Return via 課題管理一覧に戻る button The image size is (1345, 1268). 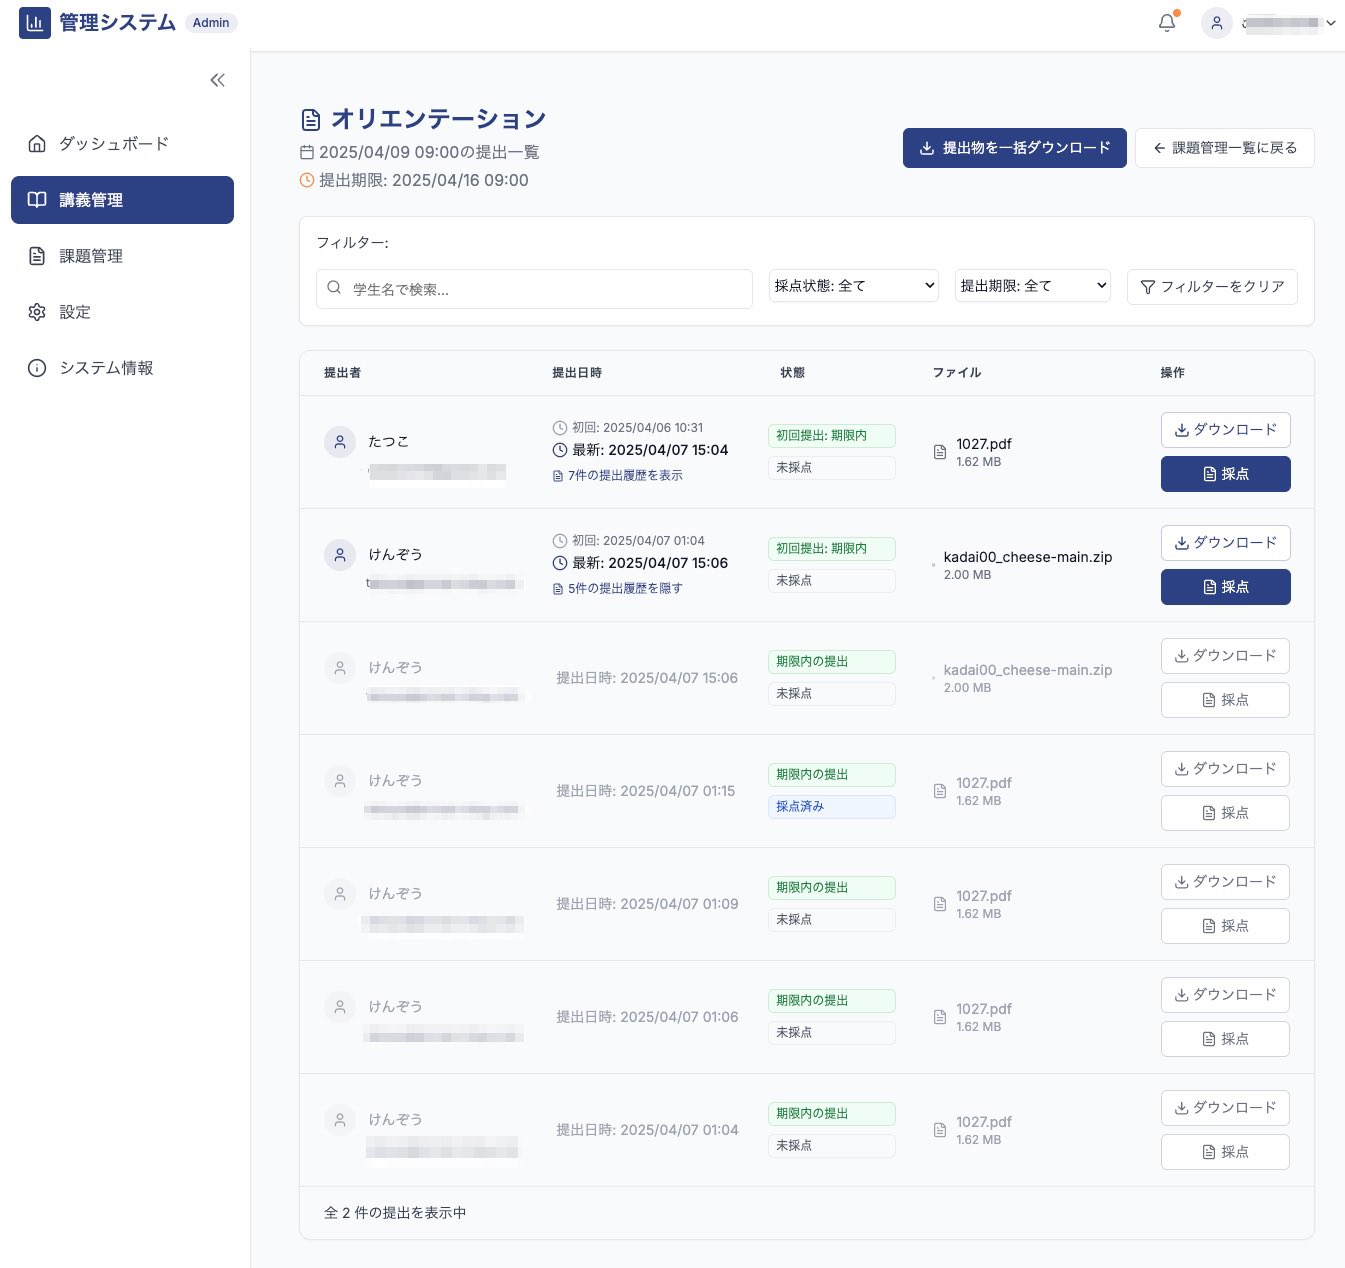click(1224, 148)
